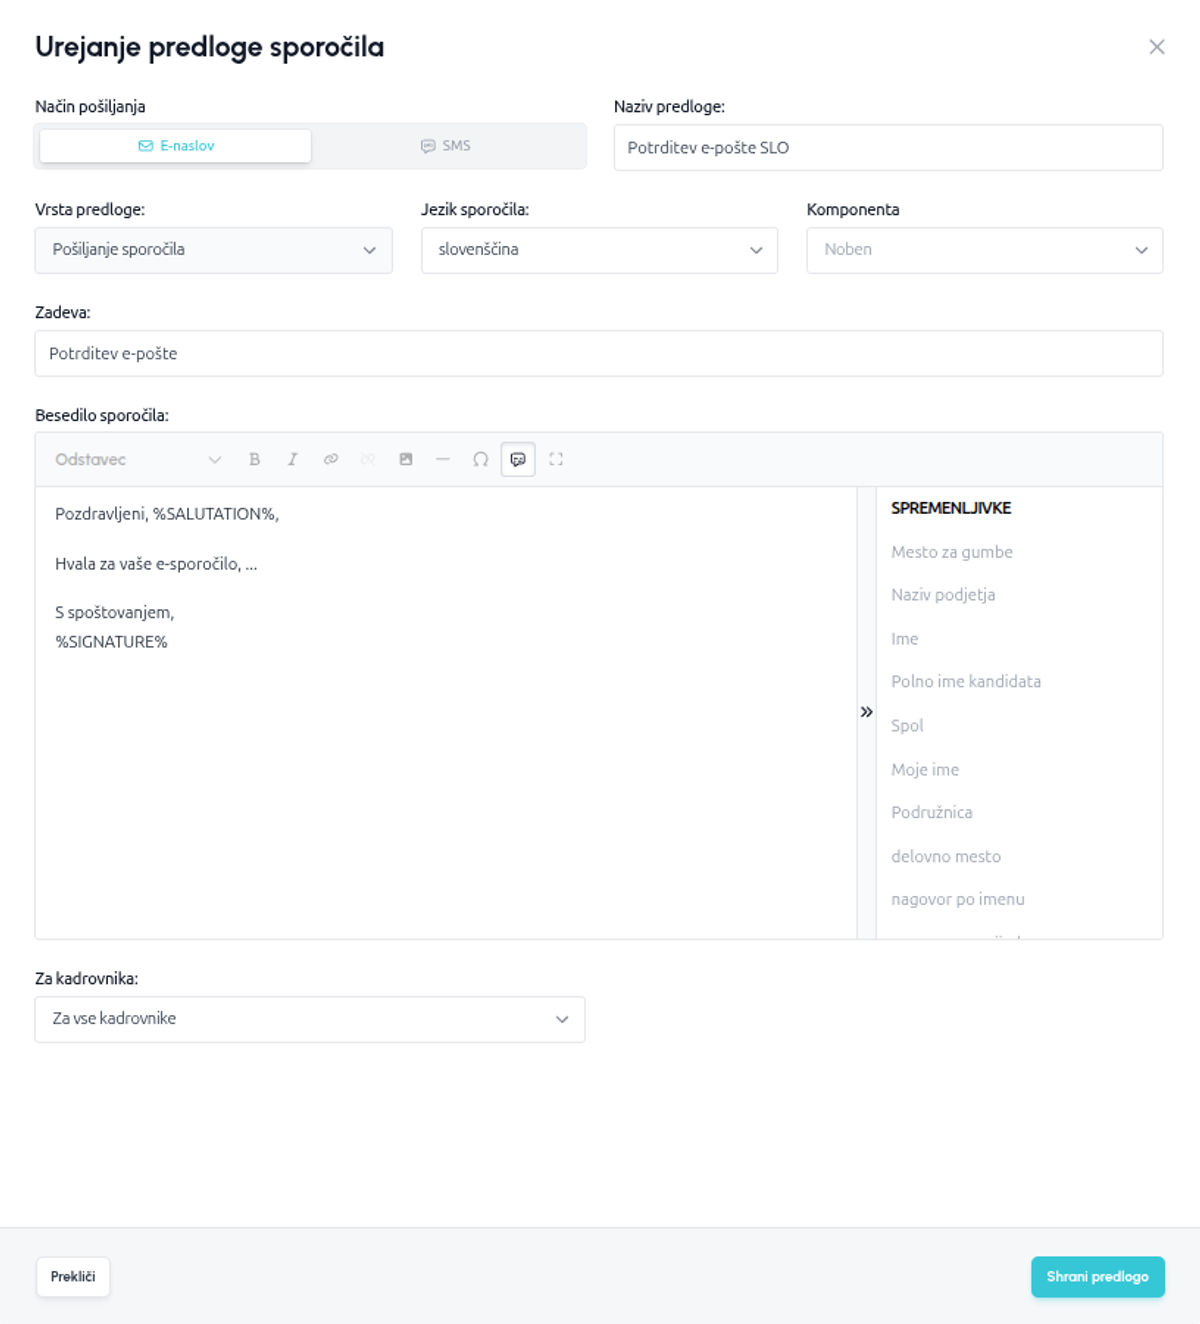
Task: Click the 'Hvala za vaše e-sporočilo, ...' line
Action: point(156,564)
